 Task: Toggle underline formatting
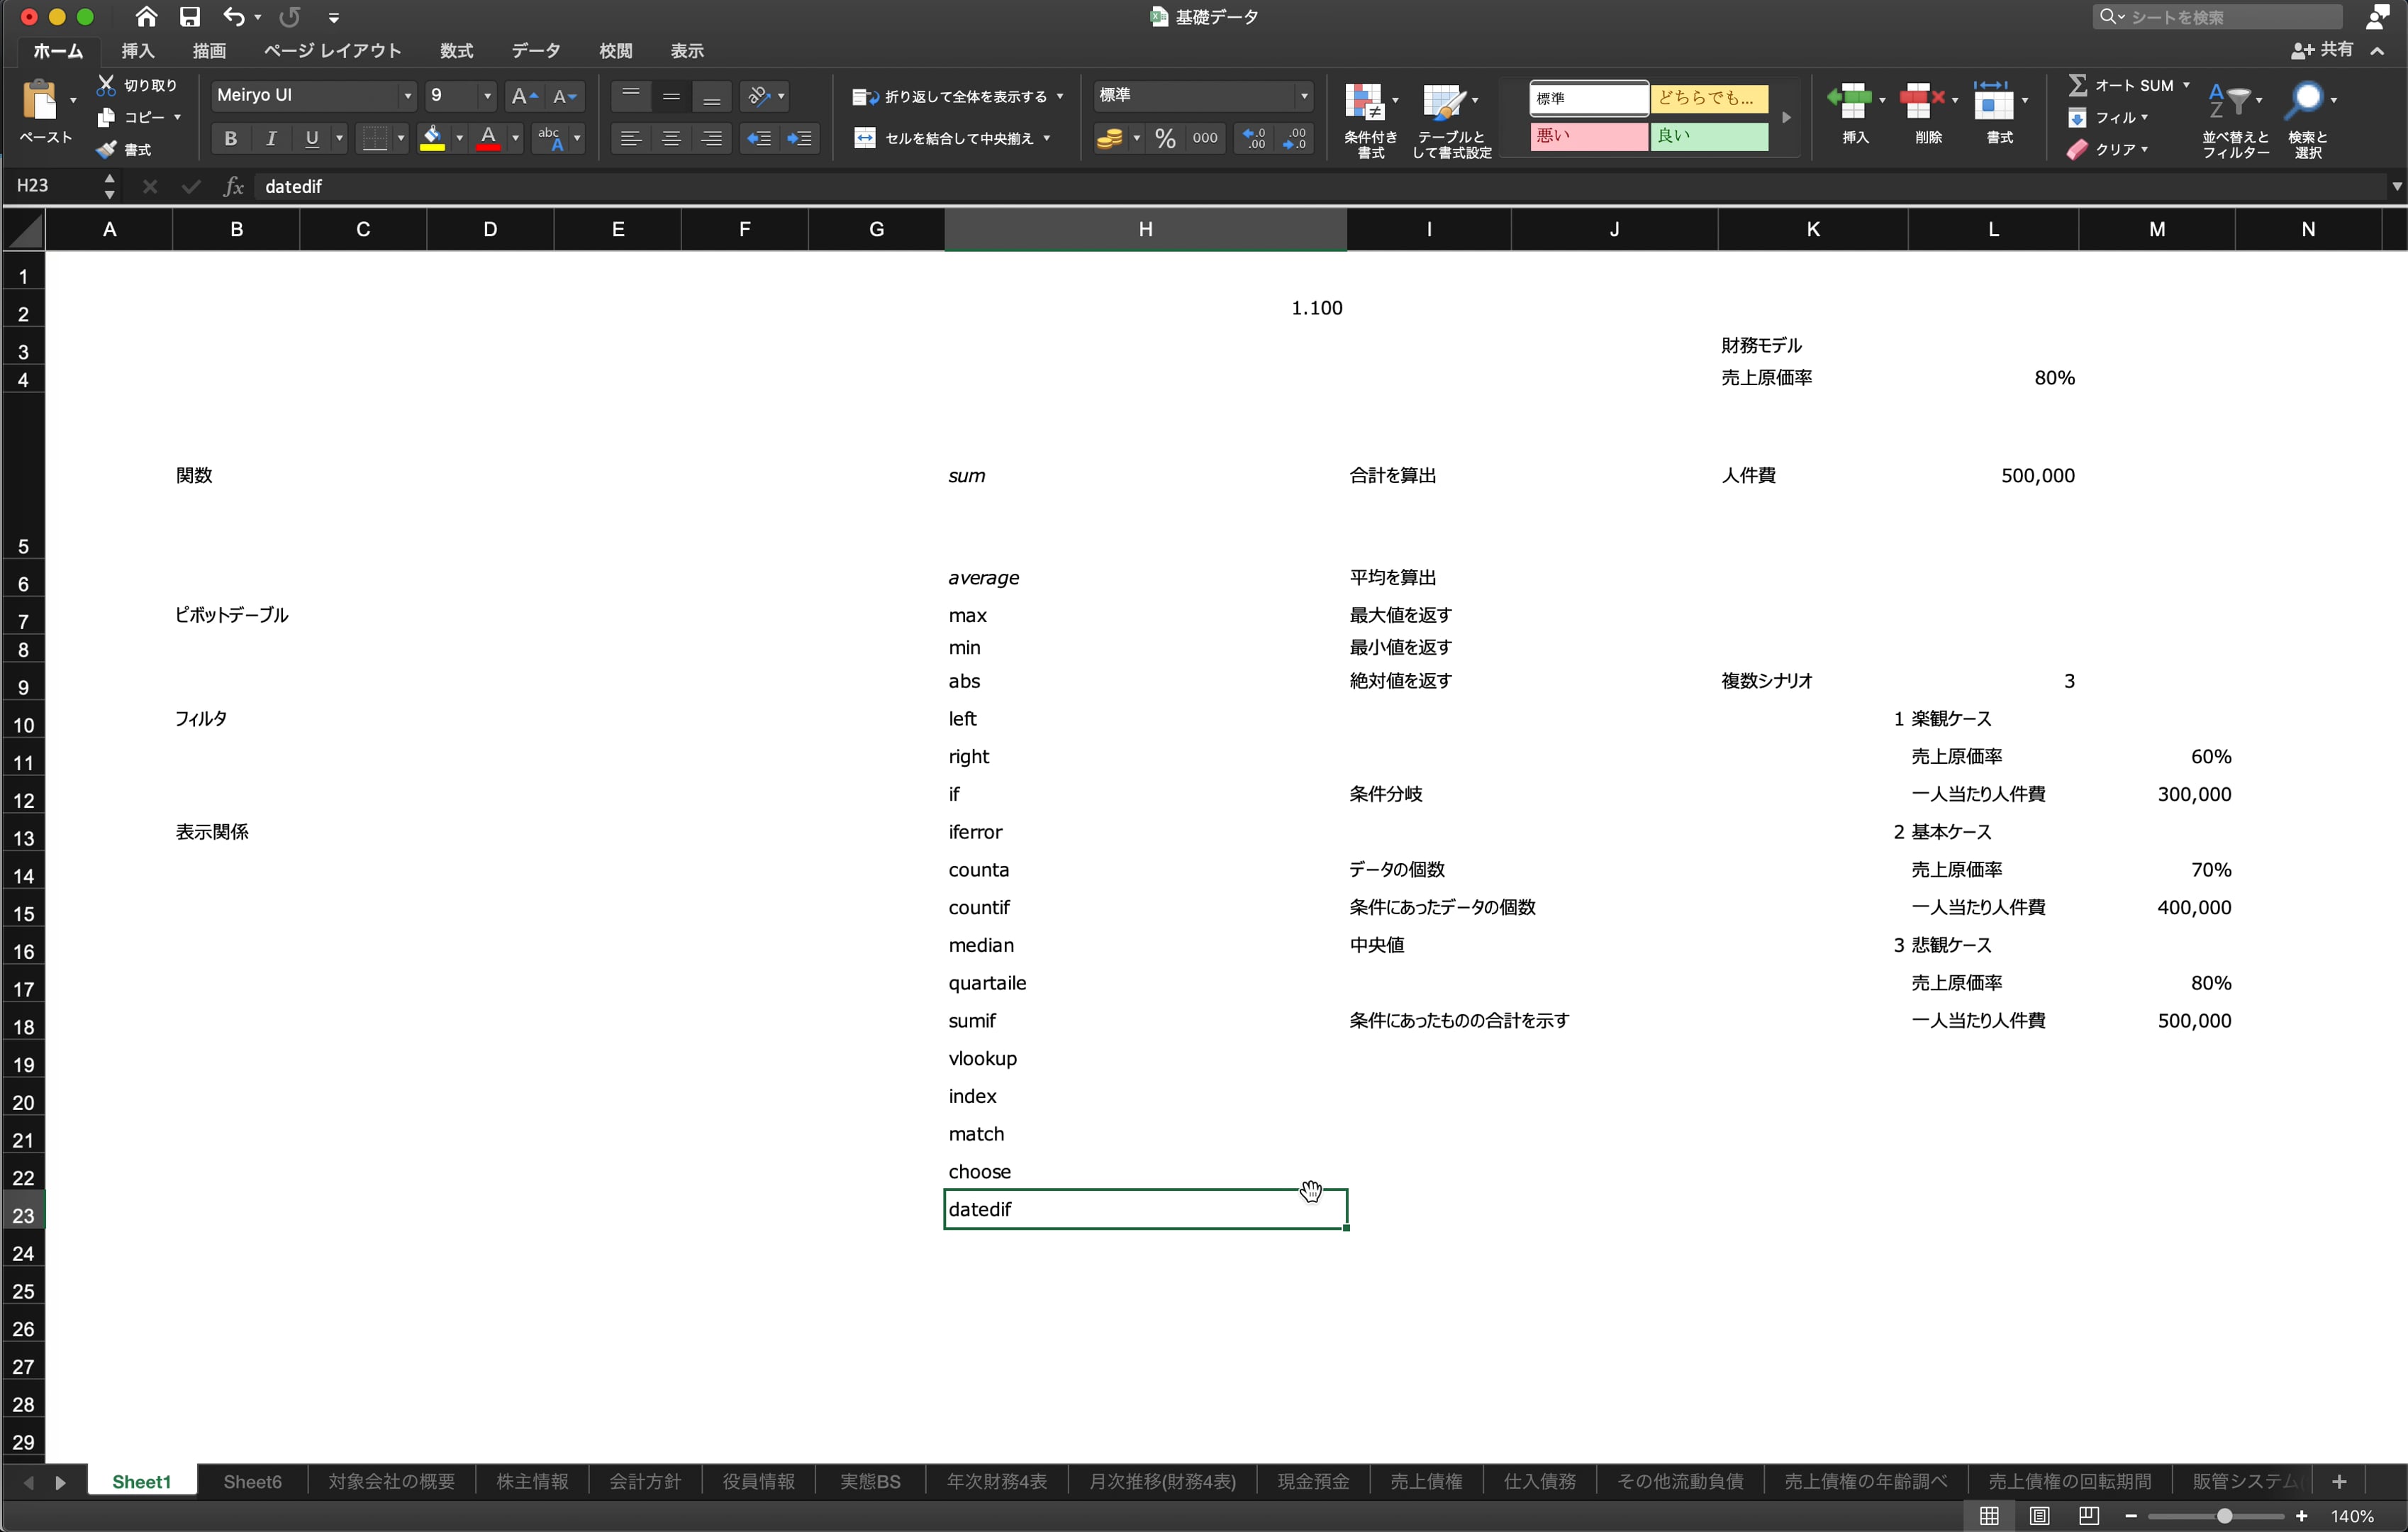pos(311,138)
